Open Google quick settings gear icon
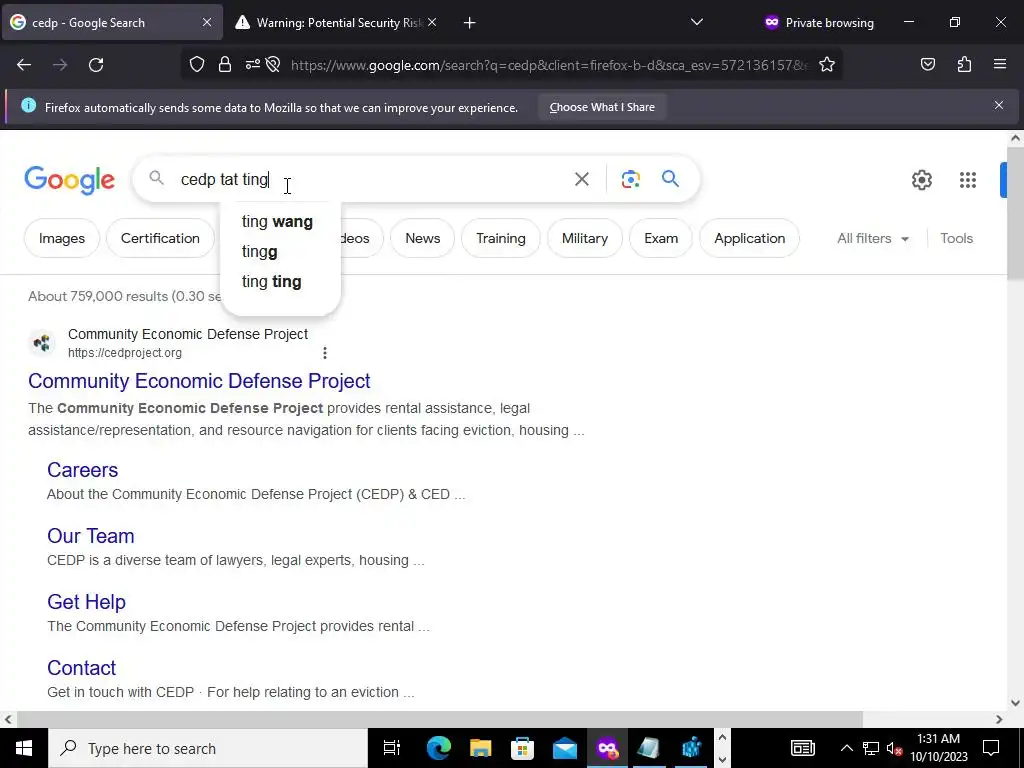This screenshot has height=768, width=1024. click(921, 180)
